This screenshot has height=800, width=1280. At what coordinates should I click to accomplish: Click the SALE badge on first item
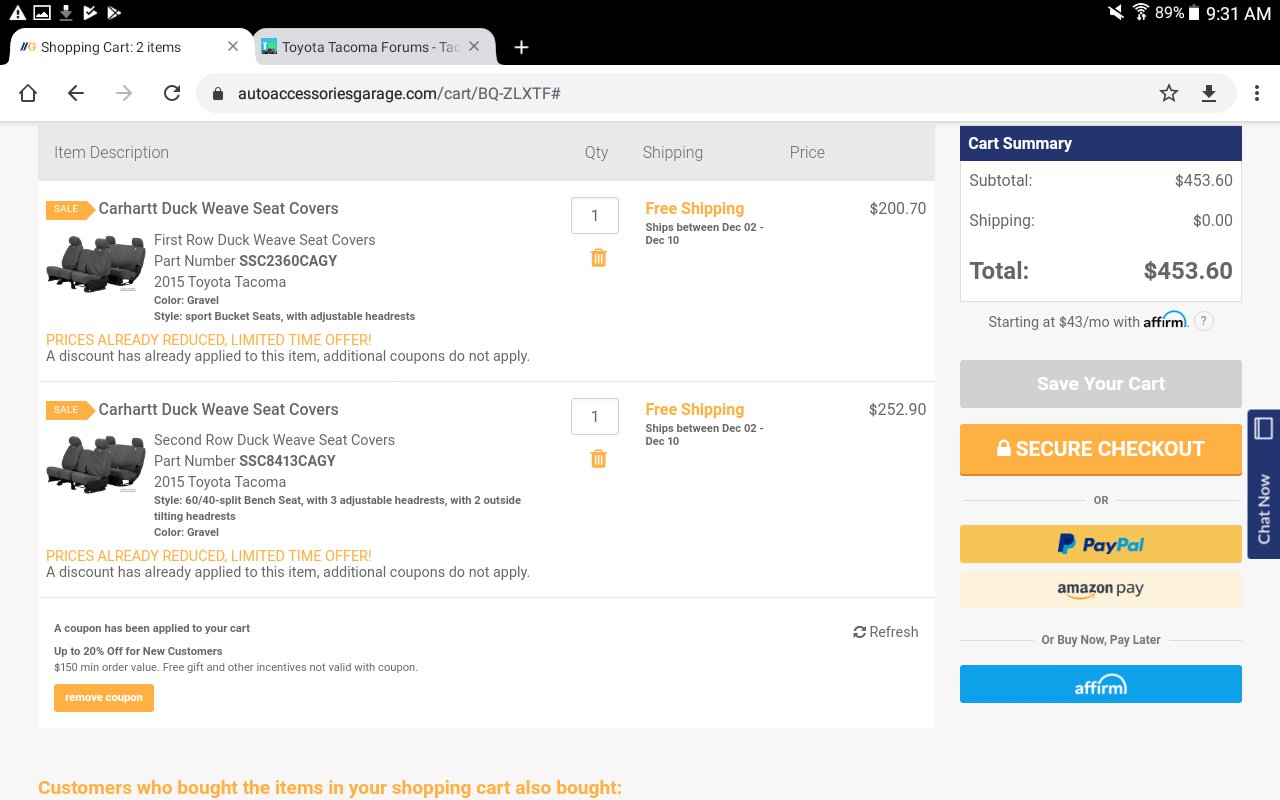pyautogui.click(x=69, y=209)
